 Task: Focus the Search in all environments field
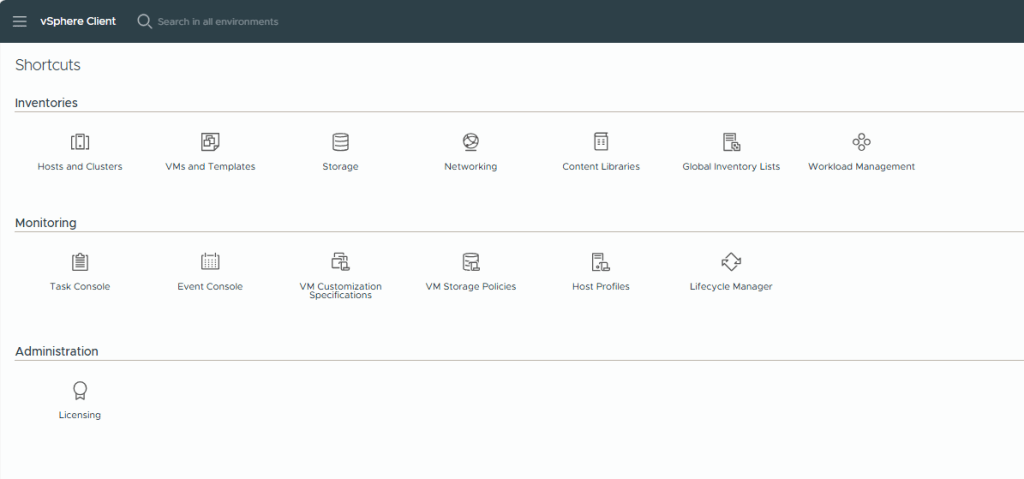(218, 22)
